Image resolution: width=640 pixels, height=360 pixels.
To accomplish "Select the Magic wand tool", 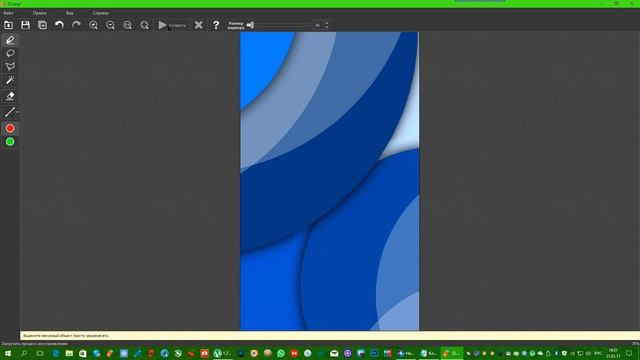I will point(10,80).
